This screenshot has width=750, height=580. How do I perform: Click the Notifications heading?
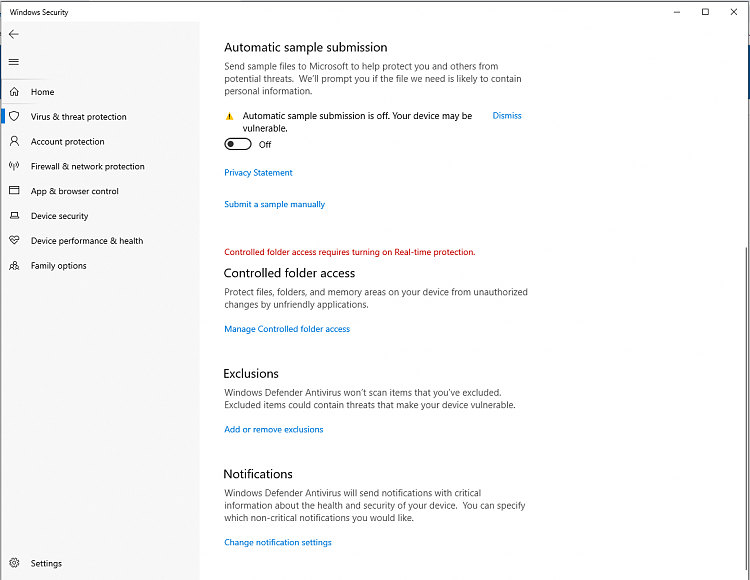[258, 474]
